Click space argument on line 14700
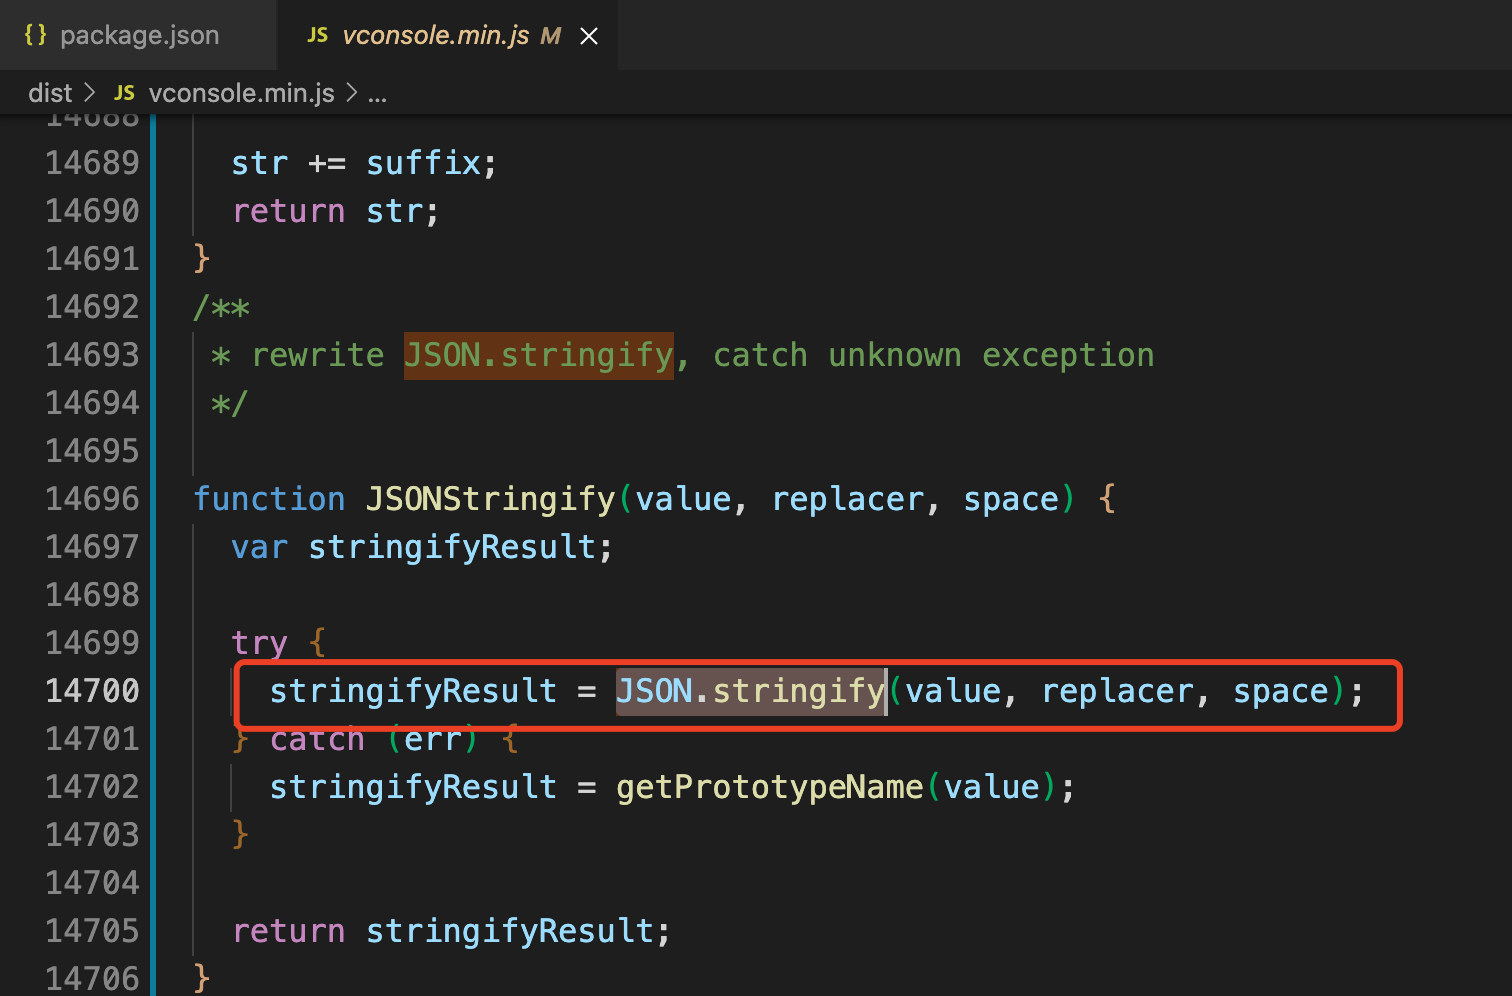Viewport: 1512px width, 996px height. [x=1281, y=691]
